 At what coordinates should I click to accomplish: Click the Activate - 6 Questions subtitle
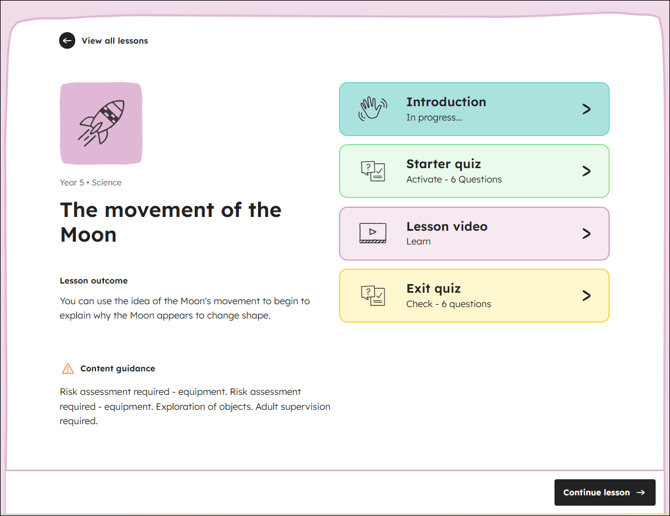coord(454,179)
